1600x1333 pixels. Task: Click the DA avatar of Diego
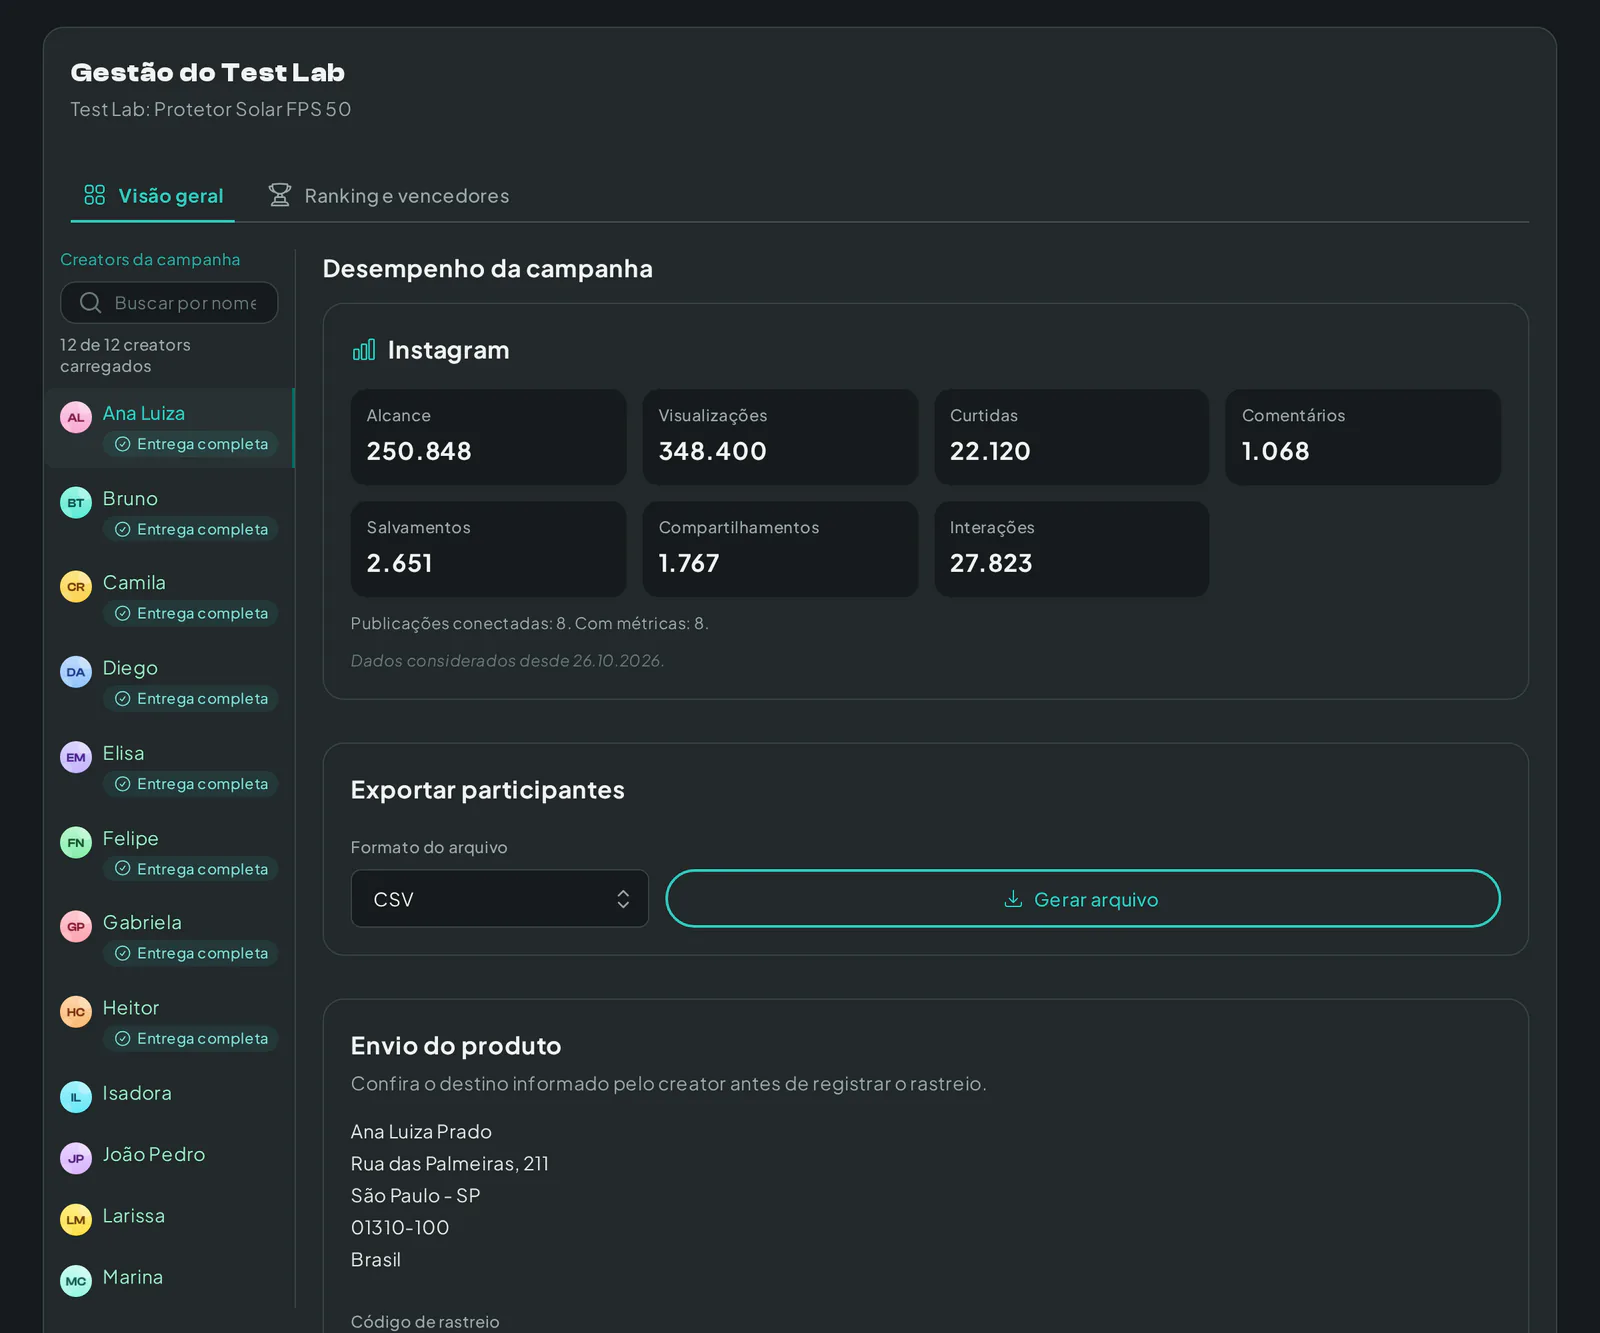coord(76,672)
